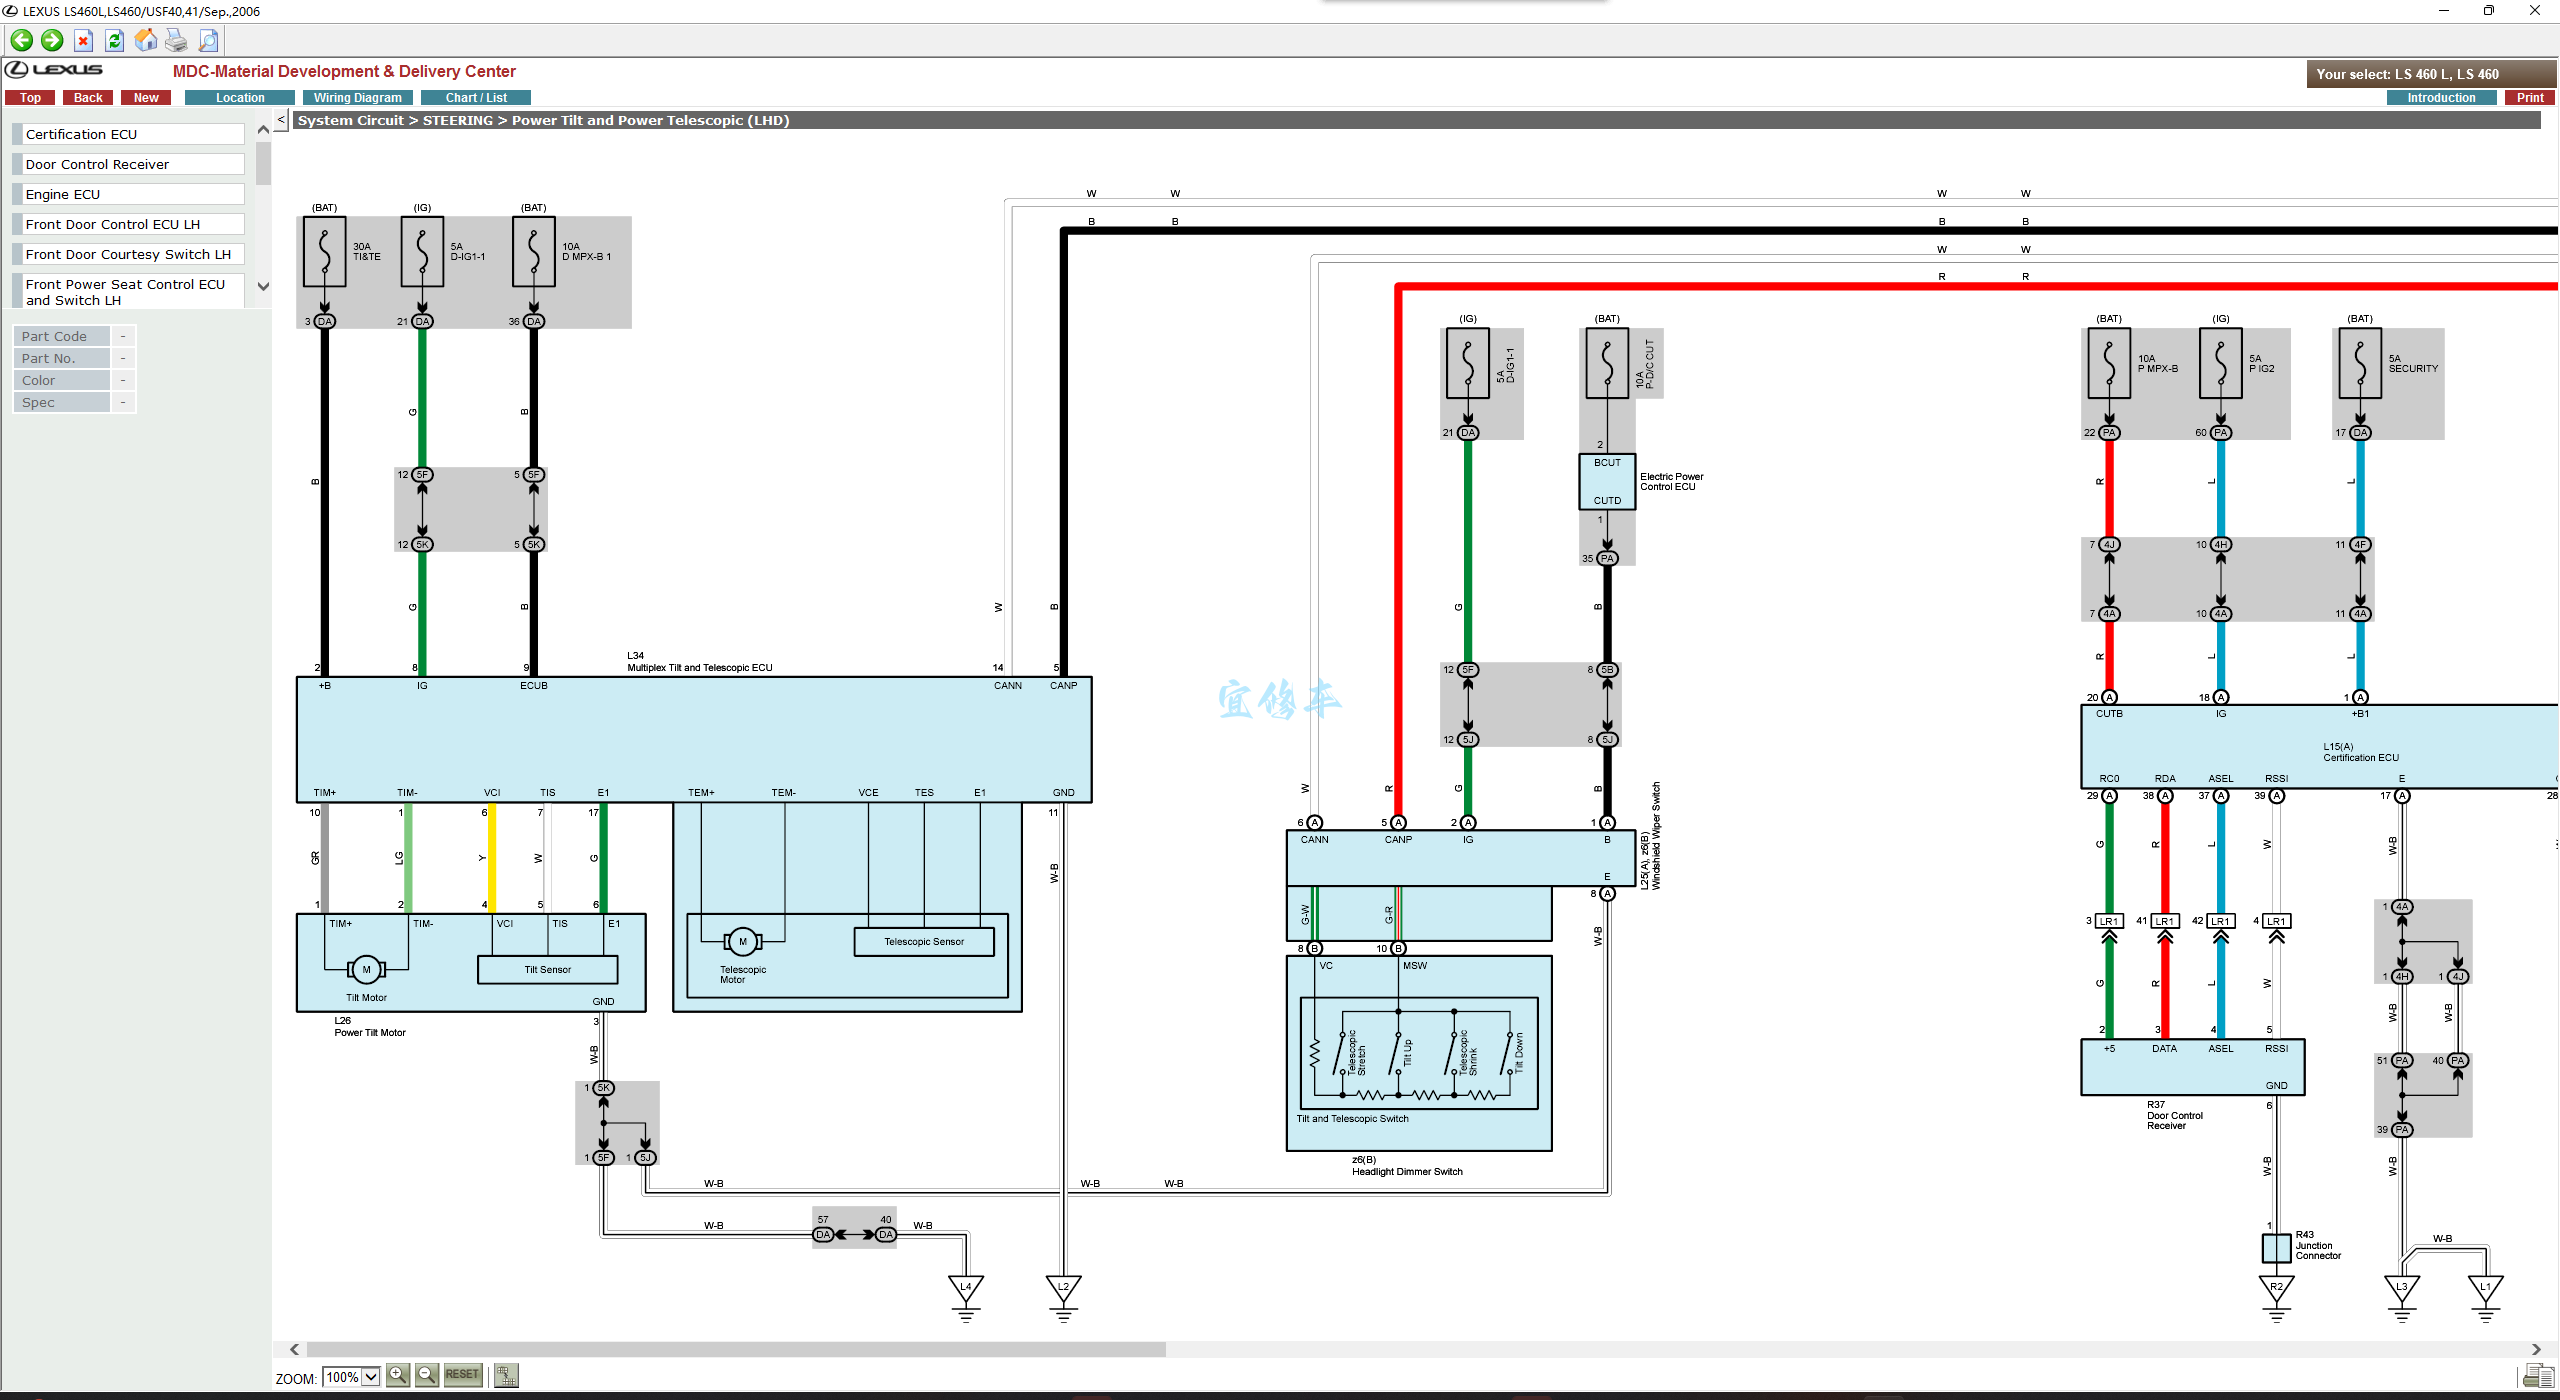Go to Home via house icon
Viewport: 2560px width, 1400px height.
click(146, 40)
